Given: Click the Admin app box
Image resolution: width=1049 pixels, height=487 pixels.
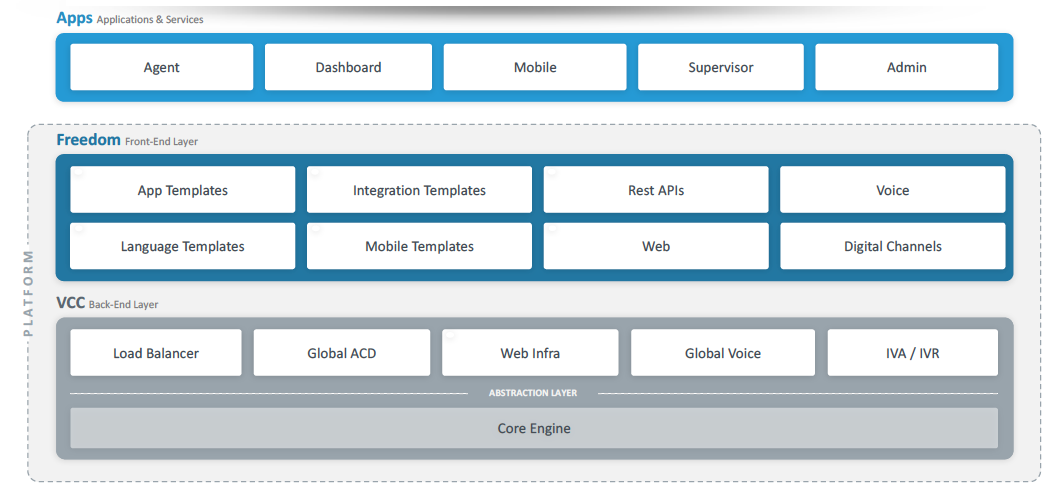Looking at the screenshot, I should 906,68.
